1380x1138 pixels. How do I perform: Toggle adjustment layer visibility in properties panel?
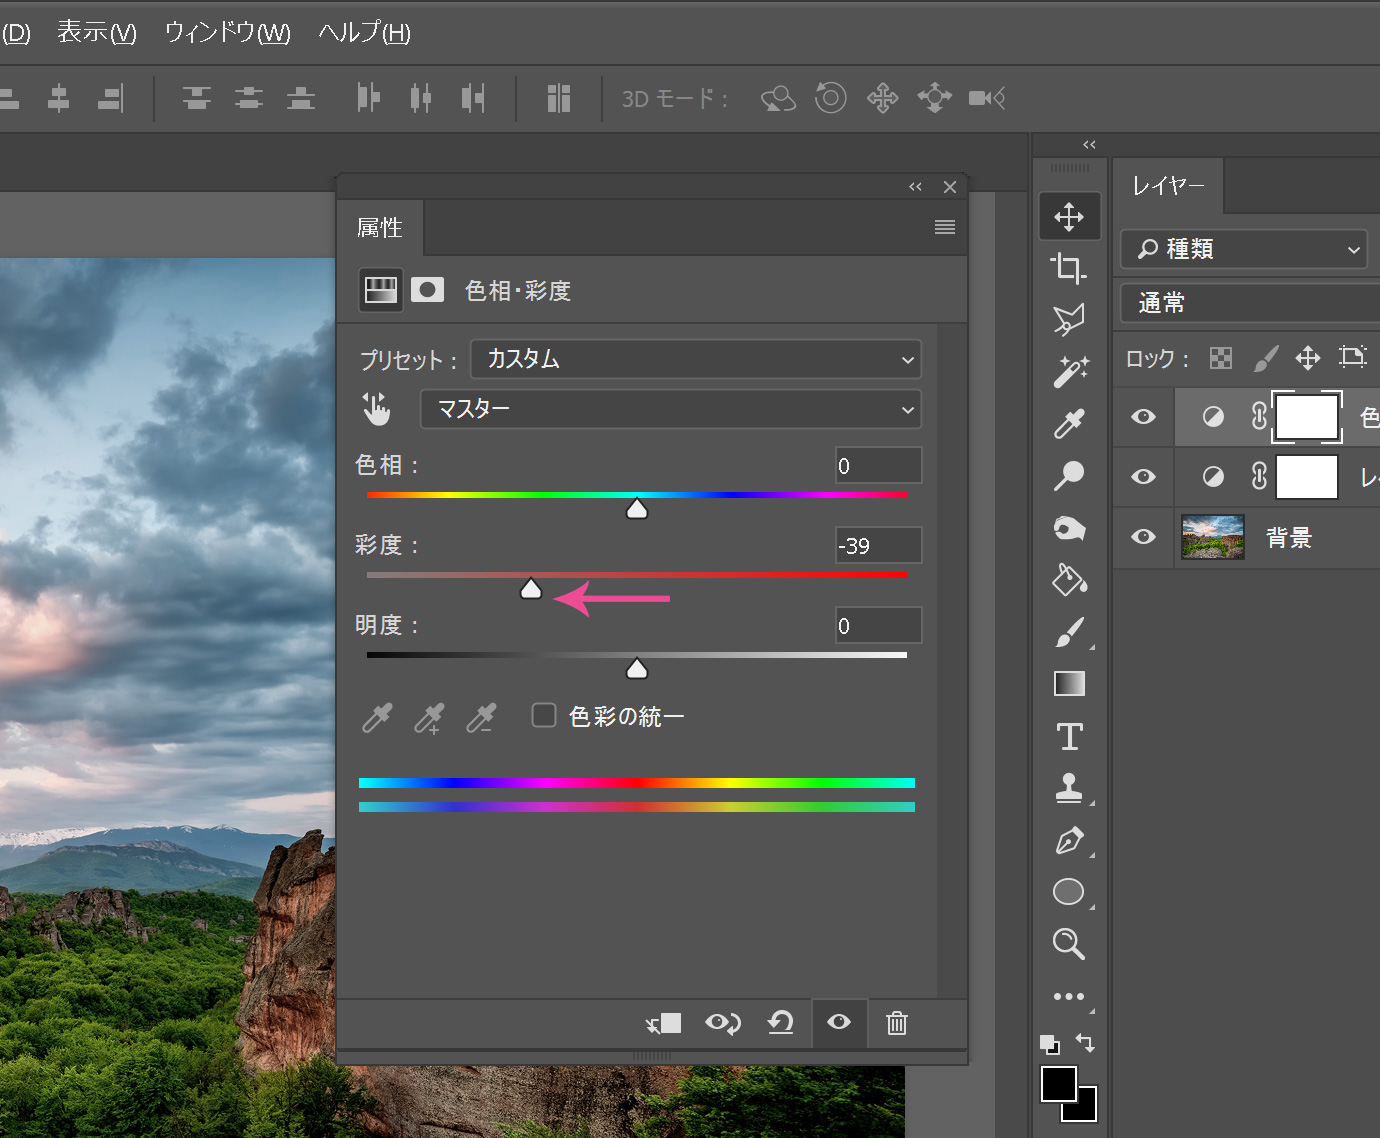pos(839,1022)
